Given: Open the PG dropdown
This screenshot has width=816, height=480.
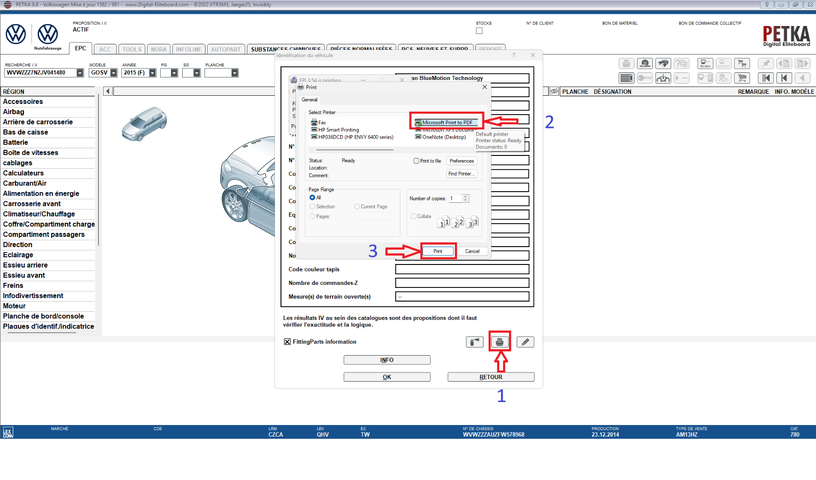Looking at the screenshot, I should pyautogui.click(x=174, y=73).
